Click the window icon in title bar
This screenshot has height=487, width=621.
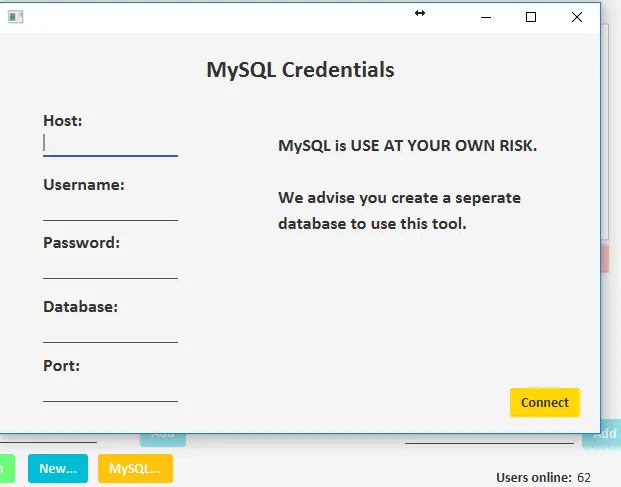pyautogui.click(x=15, y=17)
